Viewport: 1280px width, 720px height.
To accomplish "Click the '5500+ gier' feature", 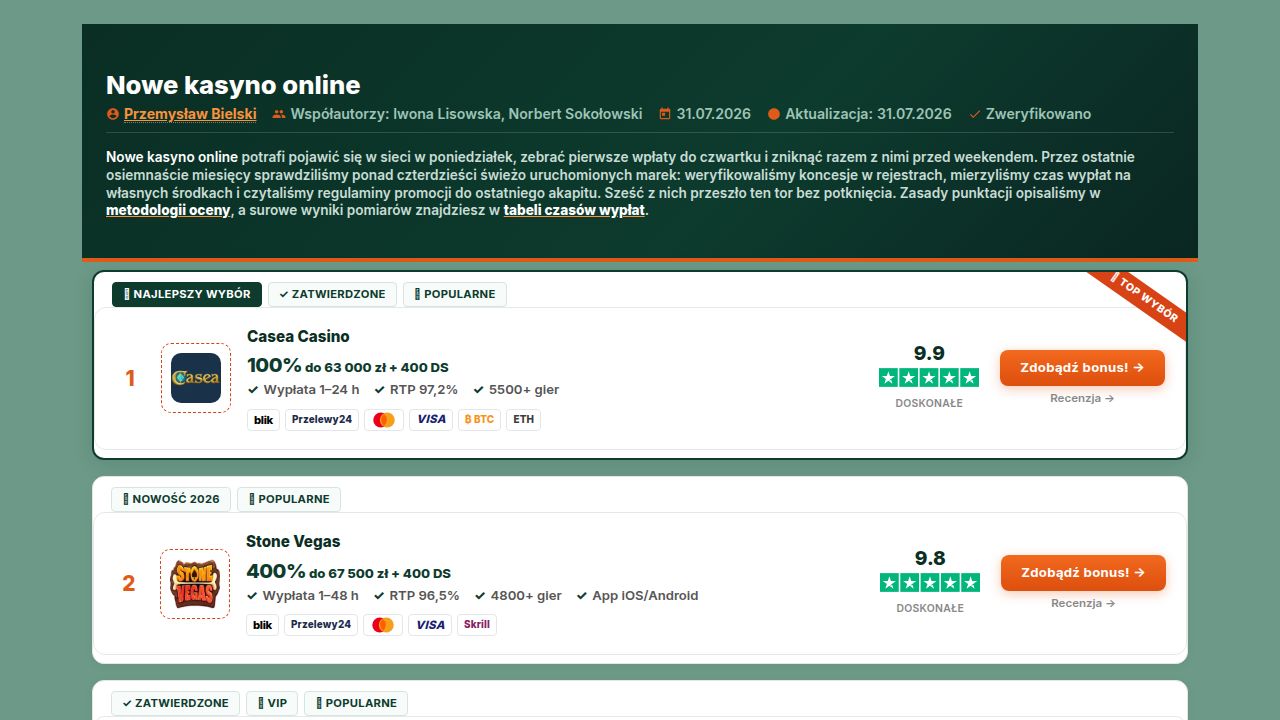I will coord(516,390).
